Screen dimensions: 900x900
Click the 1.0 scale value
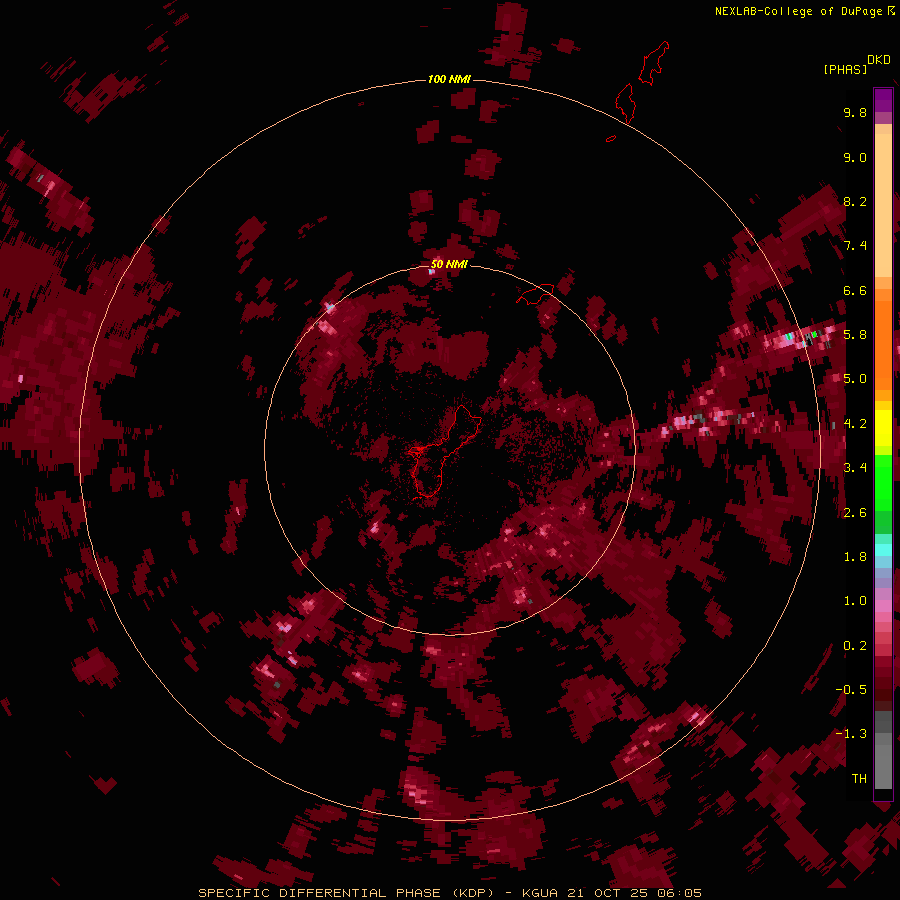[855, 601]
